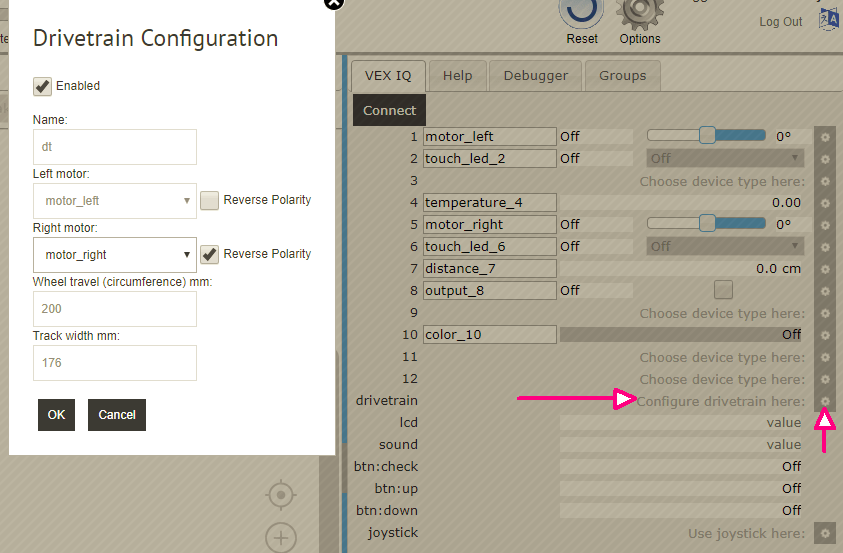Open settings gear for port 6 touch_led_6
The width and height of the screenshot is (843, 553).
[x=825, y=247]
